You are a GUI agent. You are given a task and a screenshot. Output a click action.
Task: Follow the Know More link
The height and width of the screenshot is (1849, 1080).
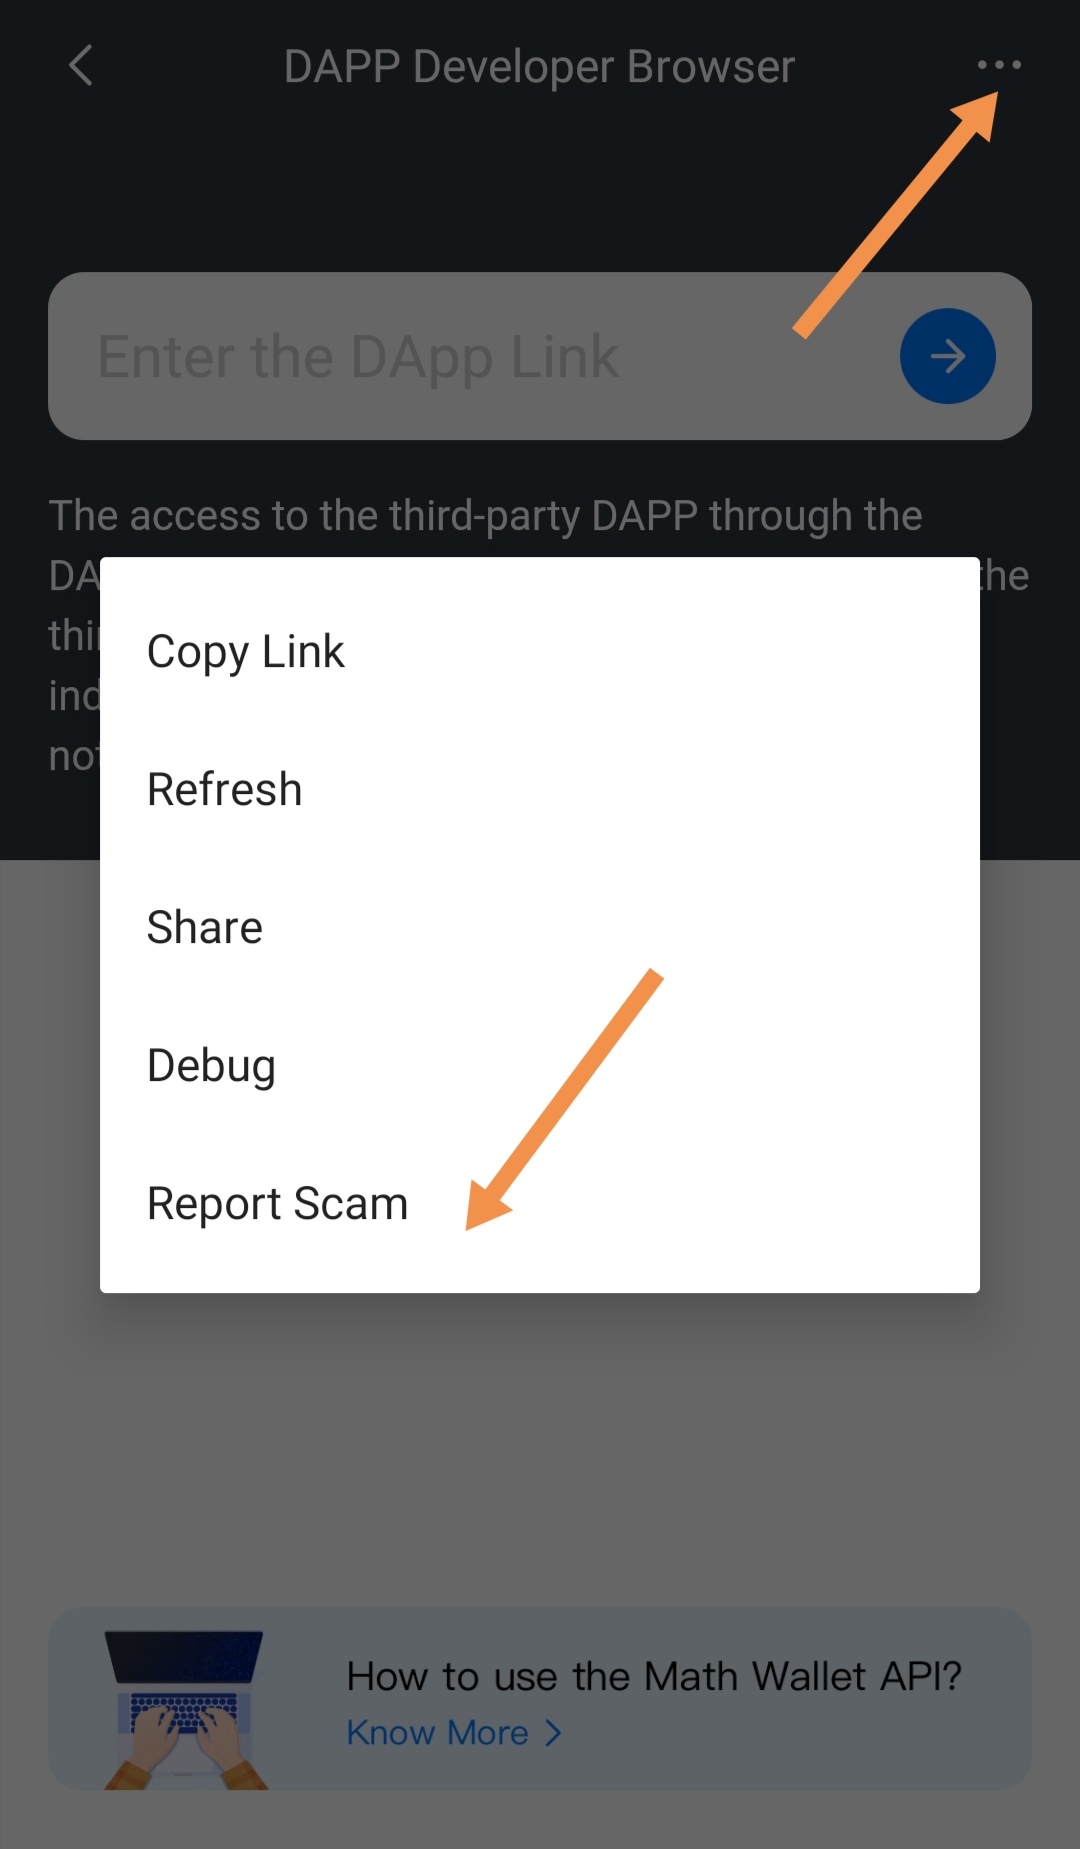[437, 1732]
